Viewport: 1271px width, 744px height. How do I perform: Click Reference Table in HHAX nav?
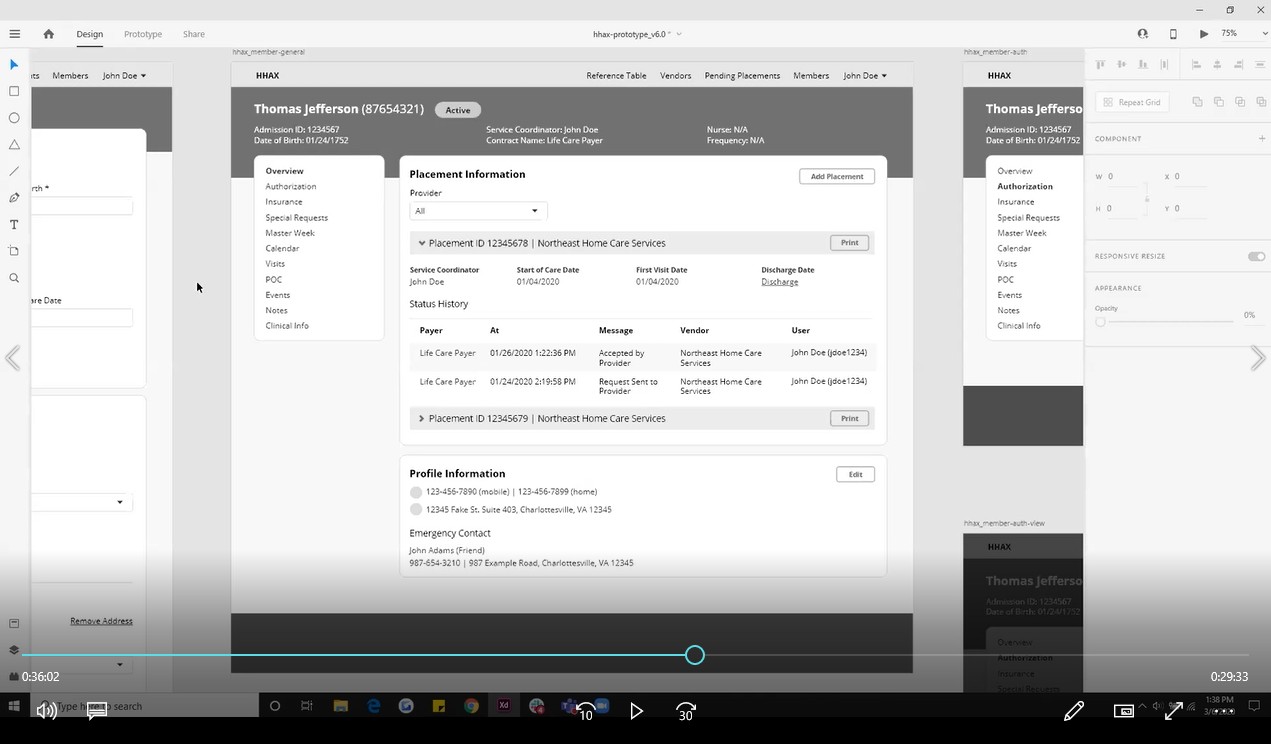[616, 76]
